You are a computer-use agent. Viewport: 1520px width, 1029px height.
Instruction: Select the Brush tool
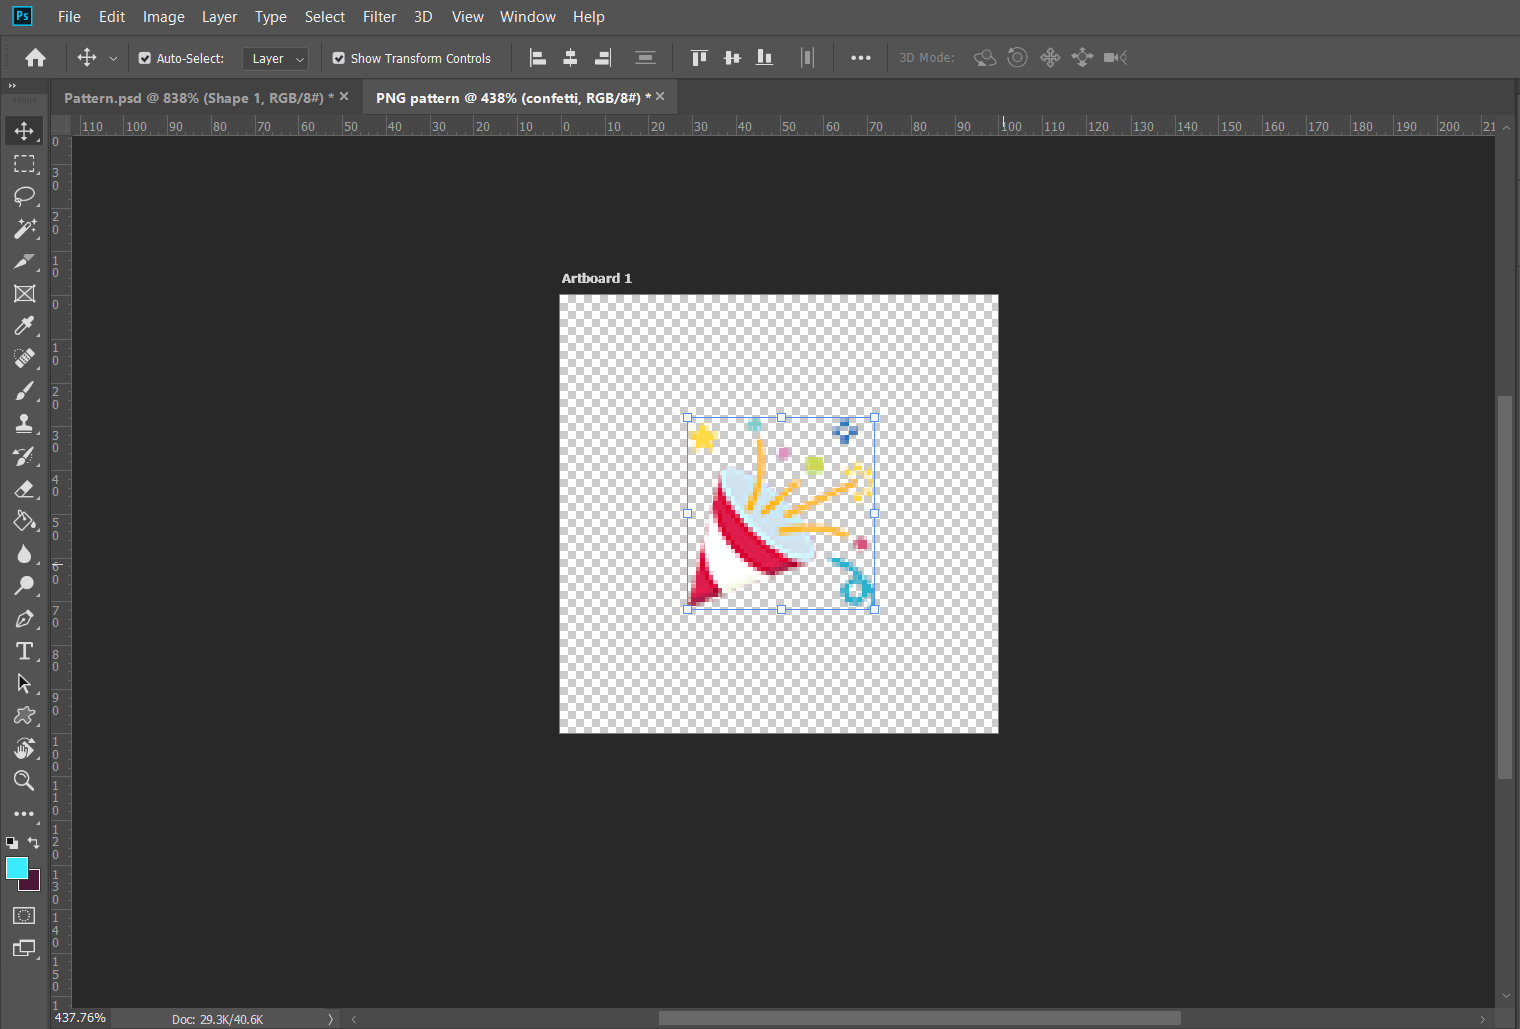[x=24, y=391]
